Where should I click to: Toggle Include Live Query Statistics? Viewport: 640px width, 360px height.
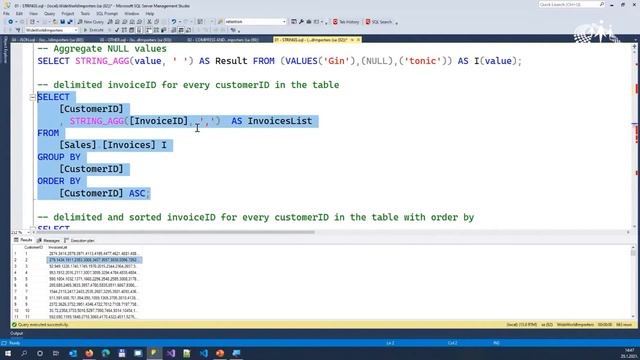(156, 30)
